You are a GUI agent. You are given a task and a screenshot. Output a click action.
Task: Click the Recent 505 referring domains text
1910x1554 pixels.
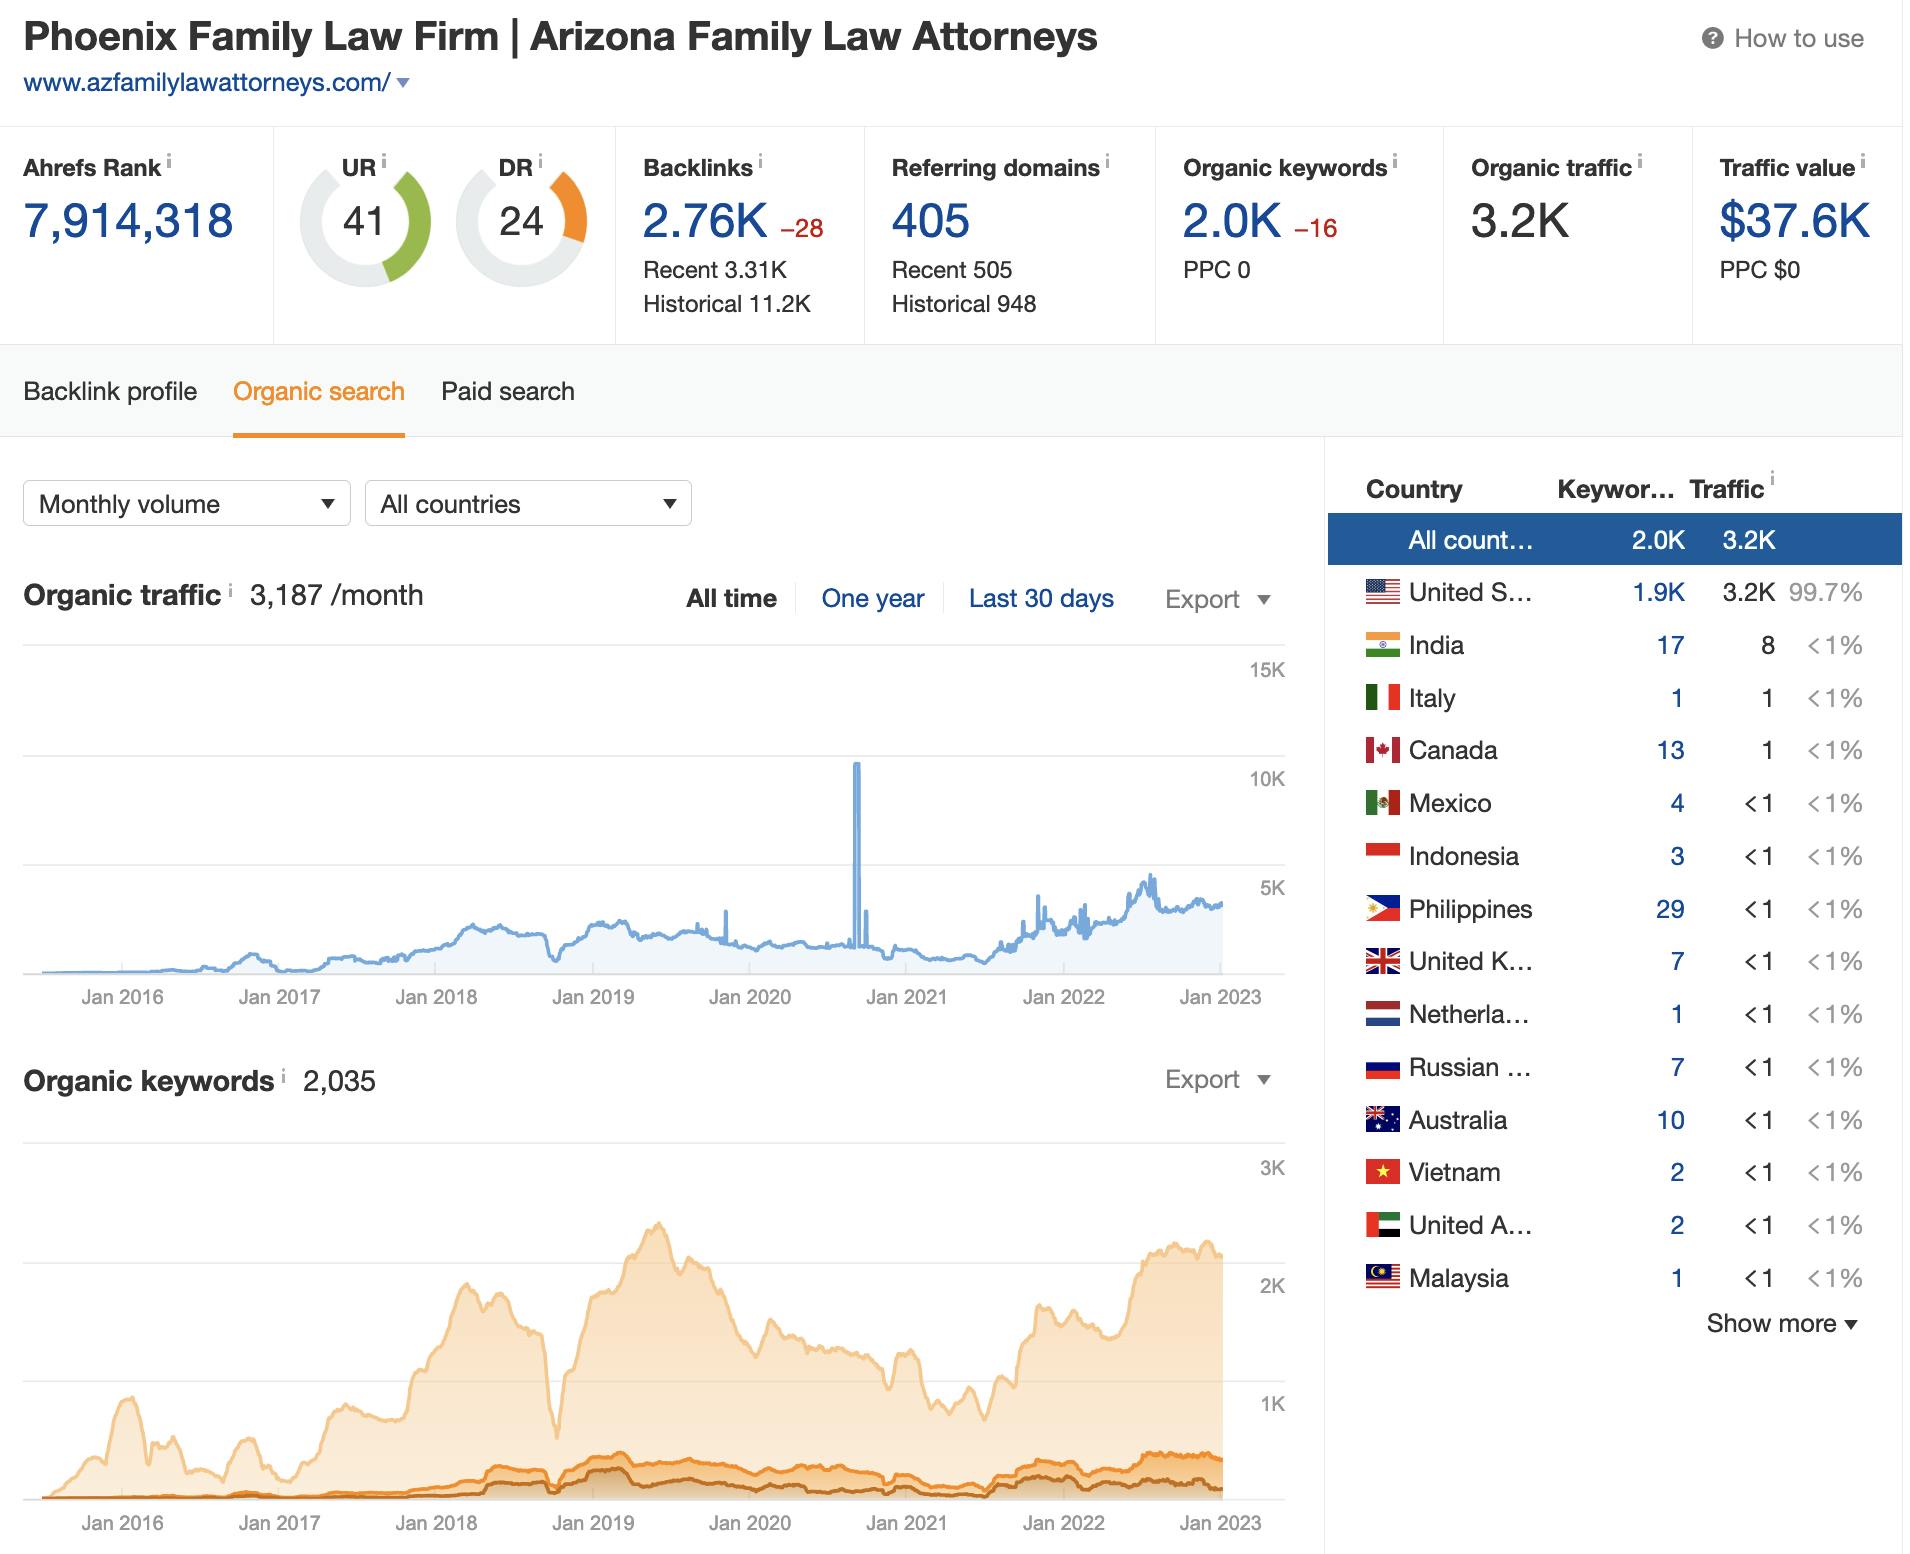(952, 270)
